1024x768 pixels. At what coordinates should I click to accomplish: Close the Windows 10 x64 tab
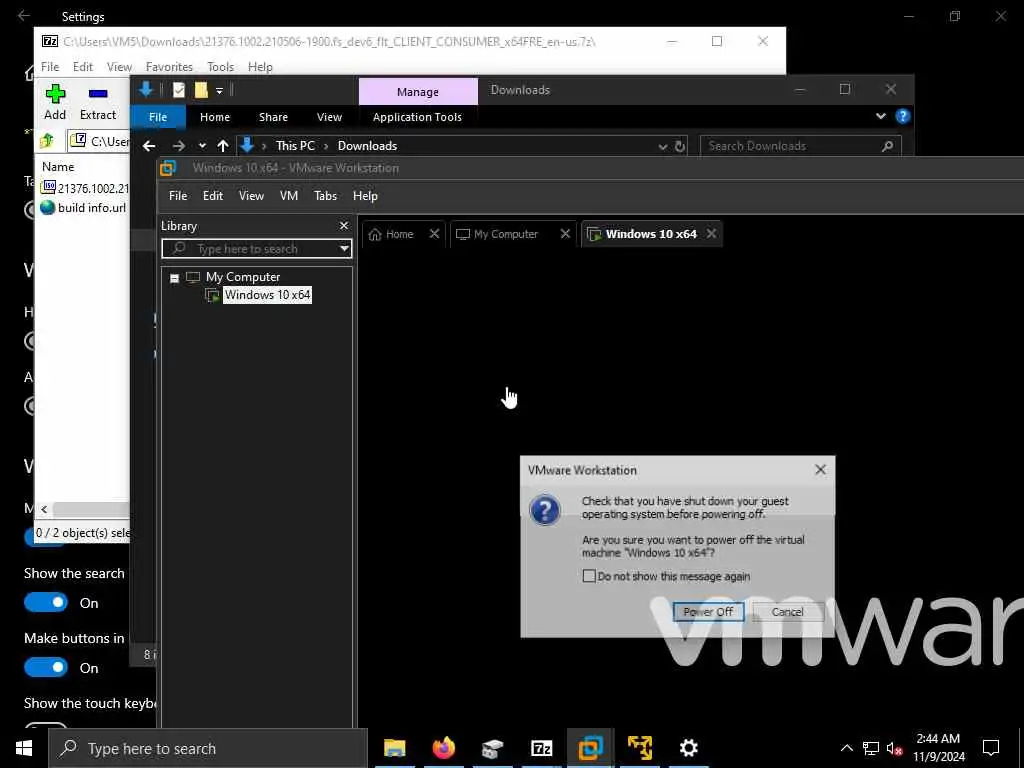(x=711, y=234)
